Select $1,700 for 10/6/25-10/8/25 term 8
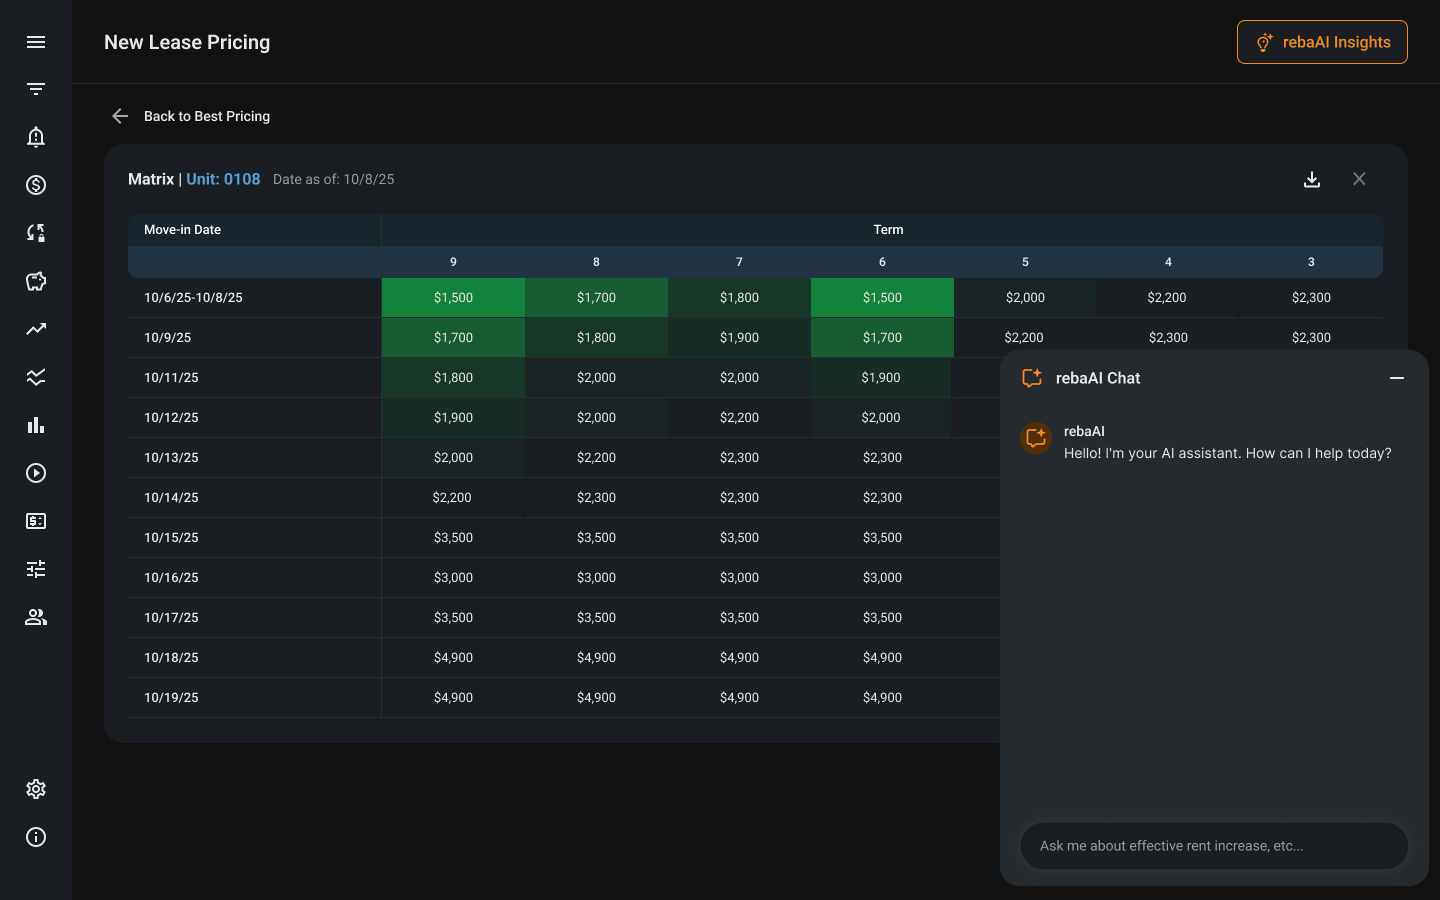The height and width of the screenshot is (900, 1440). coord(596,298)
